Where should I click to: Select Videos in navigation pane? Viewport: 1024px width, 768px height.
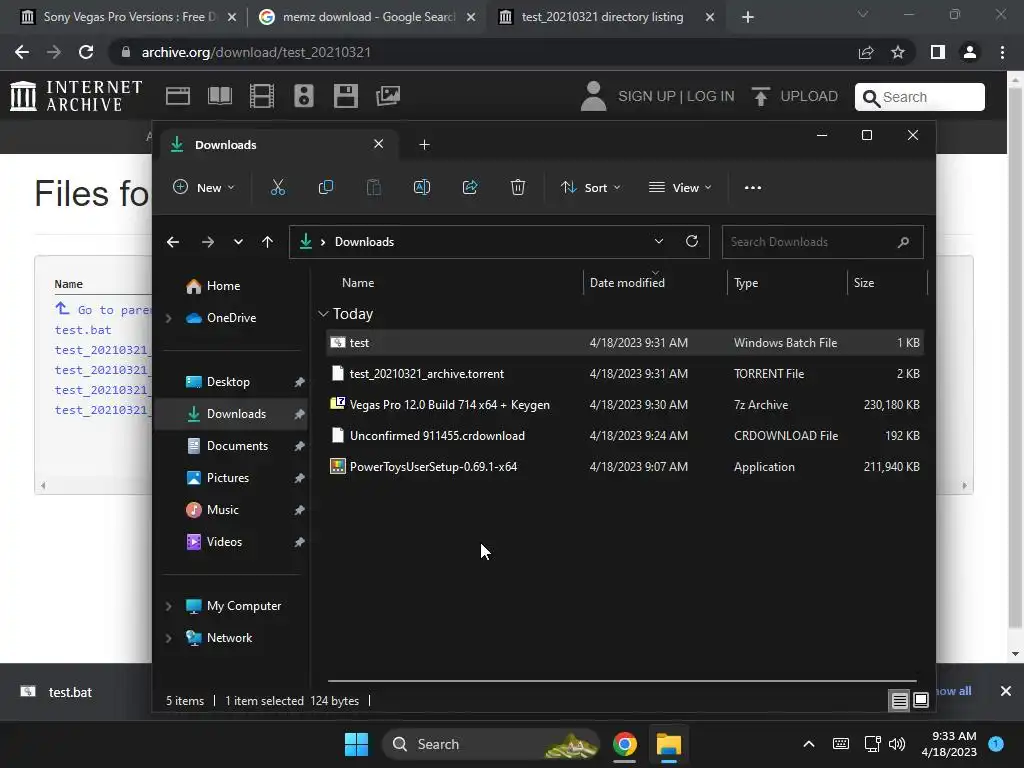[224, 542]
